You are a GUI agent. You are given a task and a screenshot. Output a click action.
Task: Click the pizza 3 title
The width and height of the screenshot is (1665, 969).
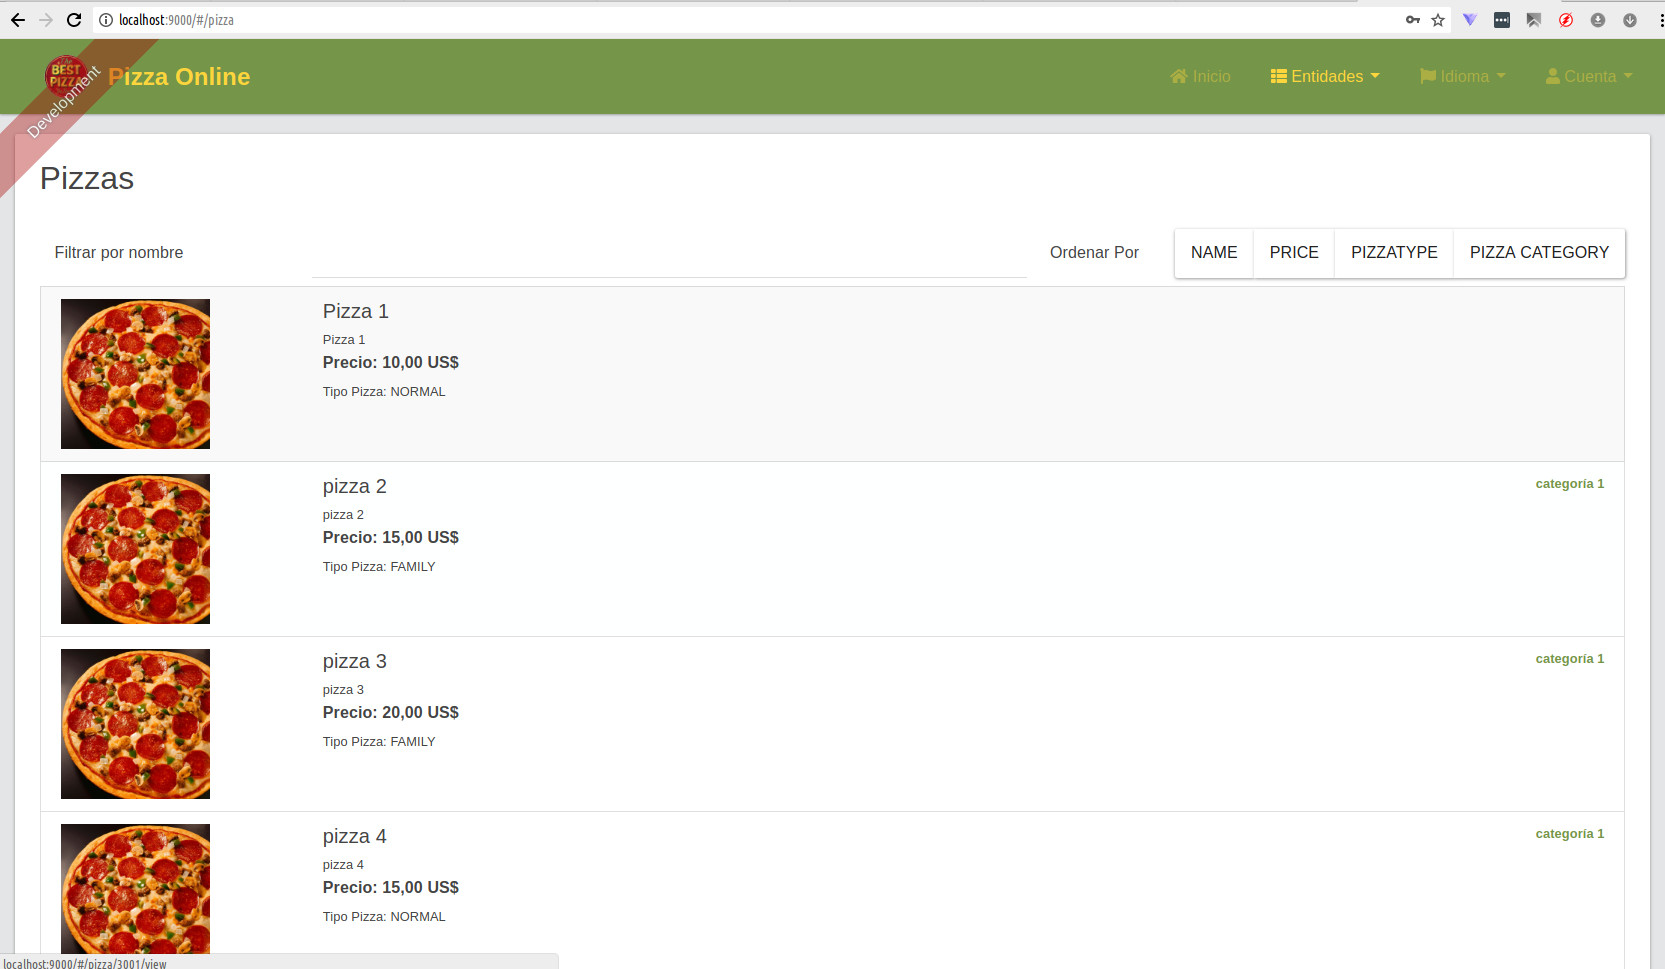pyautogui.click(x=354, y=662)
